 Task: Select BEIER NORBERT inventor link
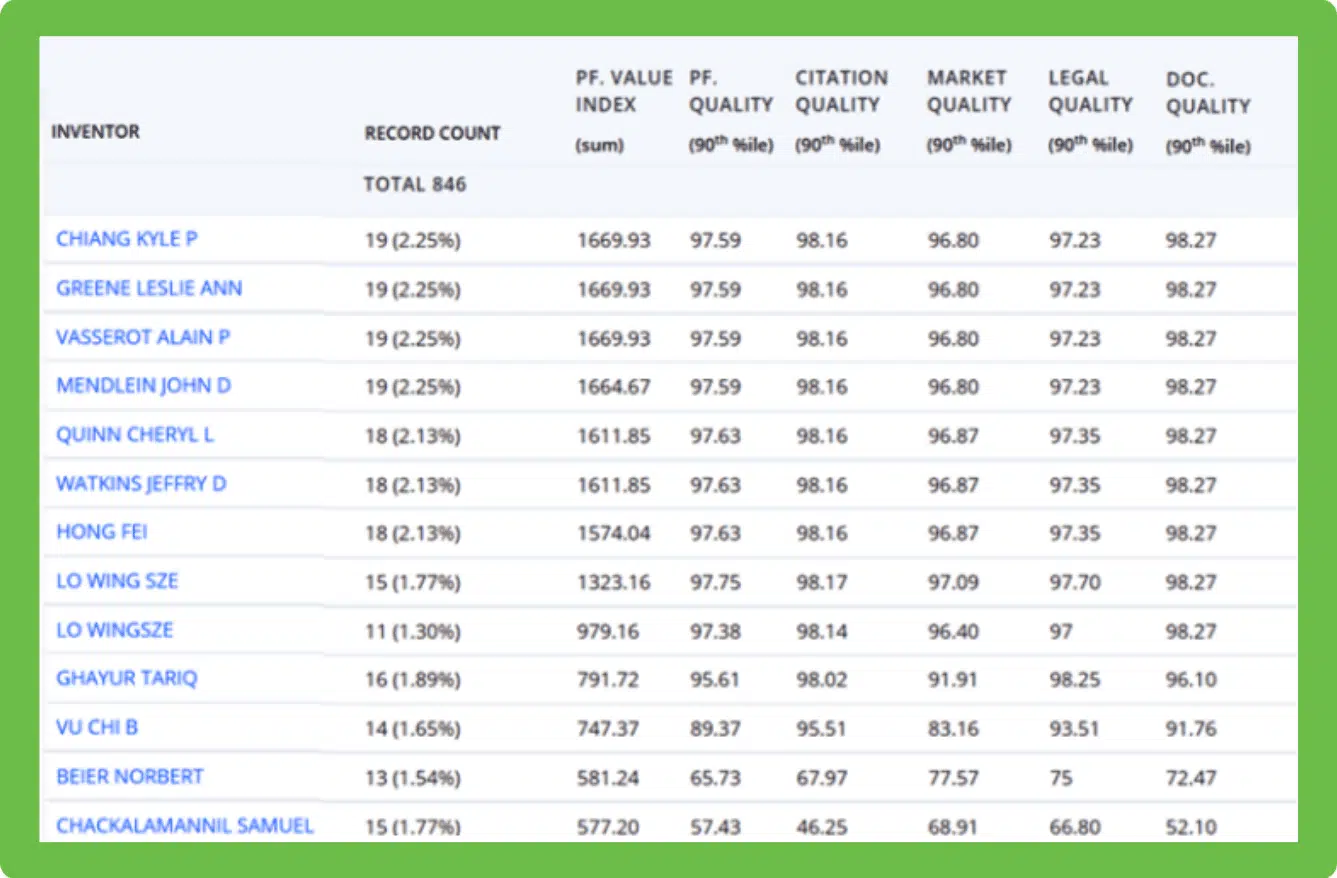point(130,776)
